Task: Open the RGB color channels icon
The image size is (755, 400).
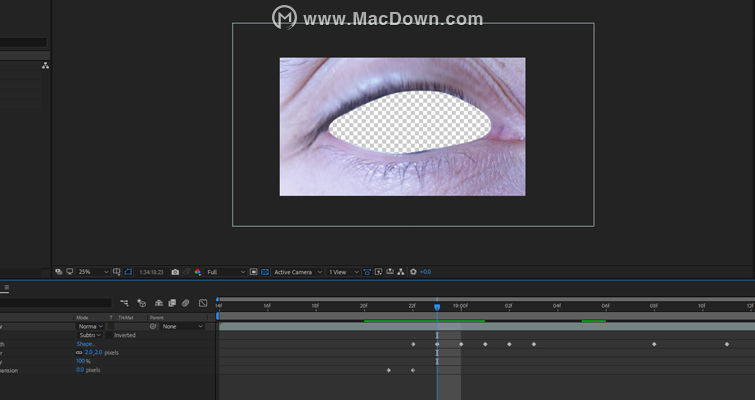Action: tap(197, 272)
